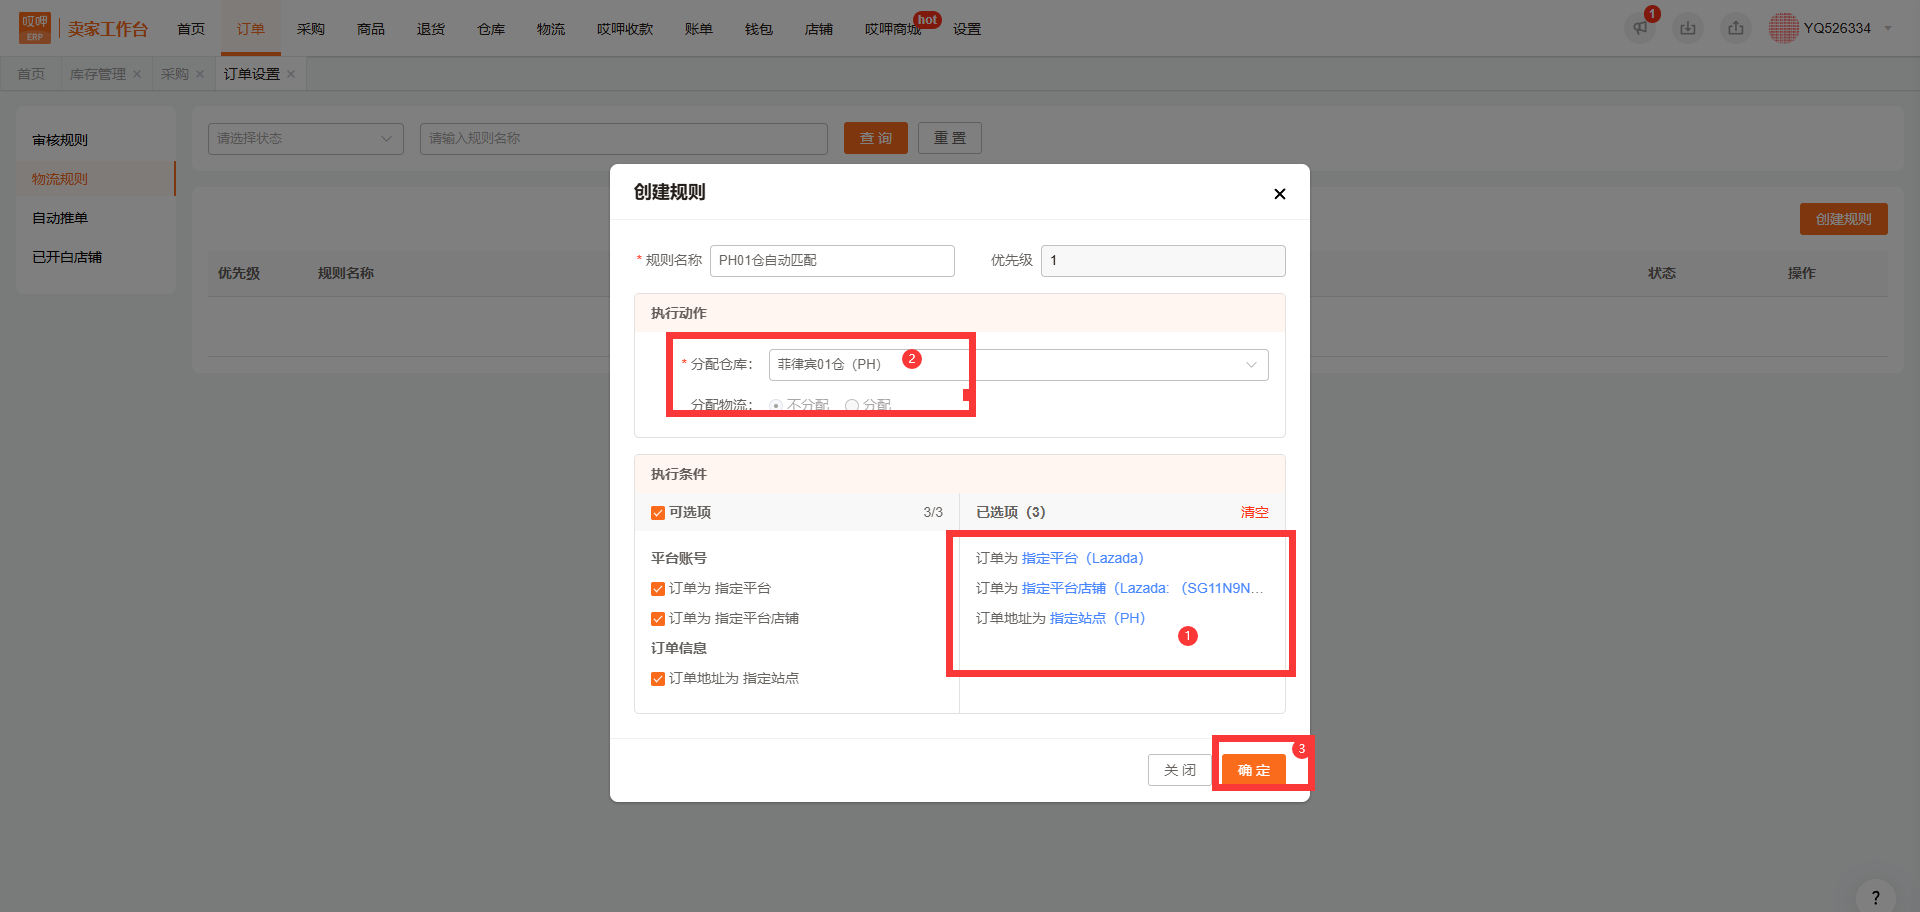Select 审核规则 in the sidebar
The image size is (1920, 912).
pyautogui.click(x=60, y=140)
